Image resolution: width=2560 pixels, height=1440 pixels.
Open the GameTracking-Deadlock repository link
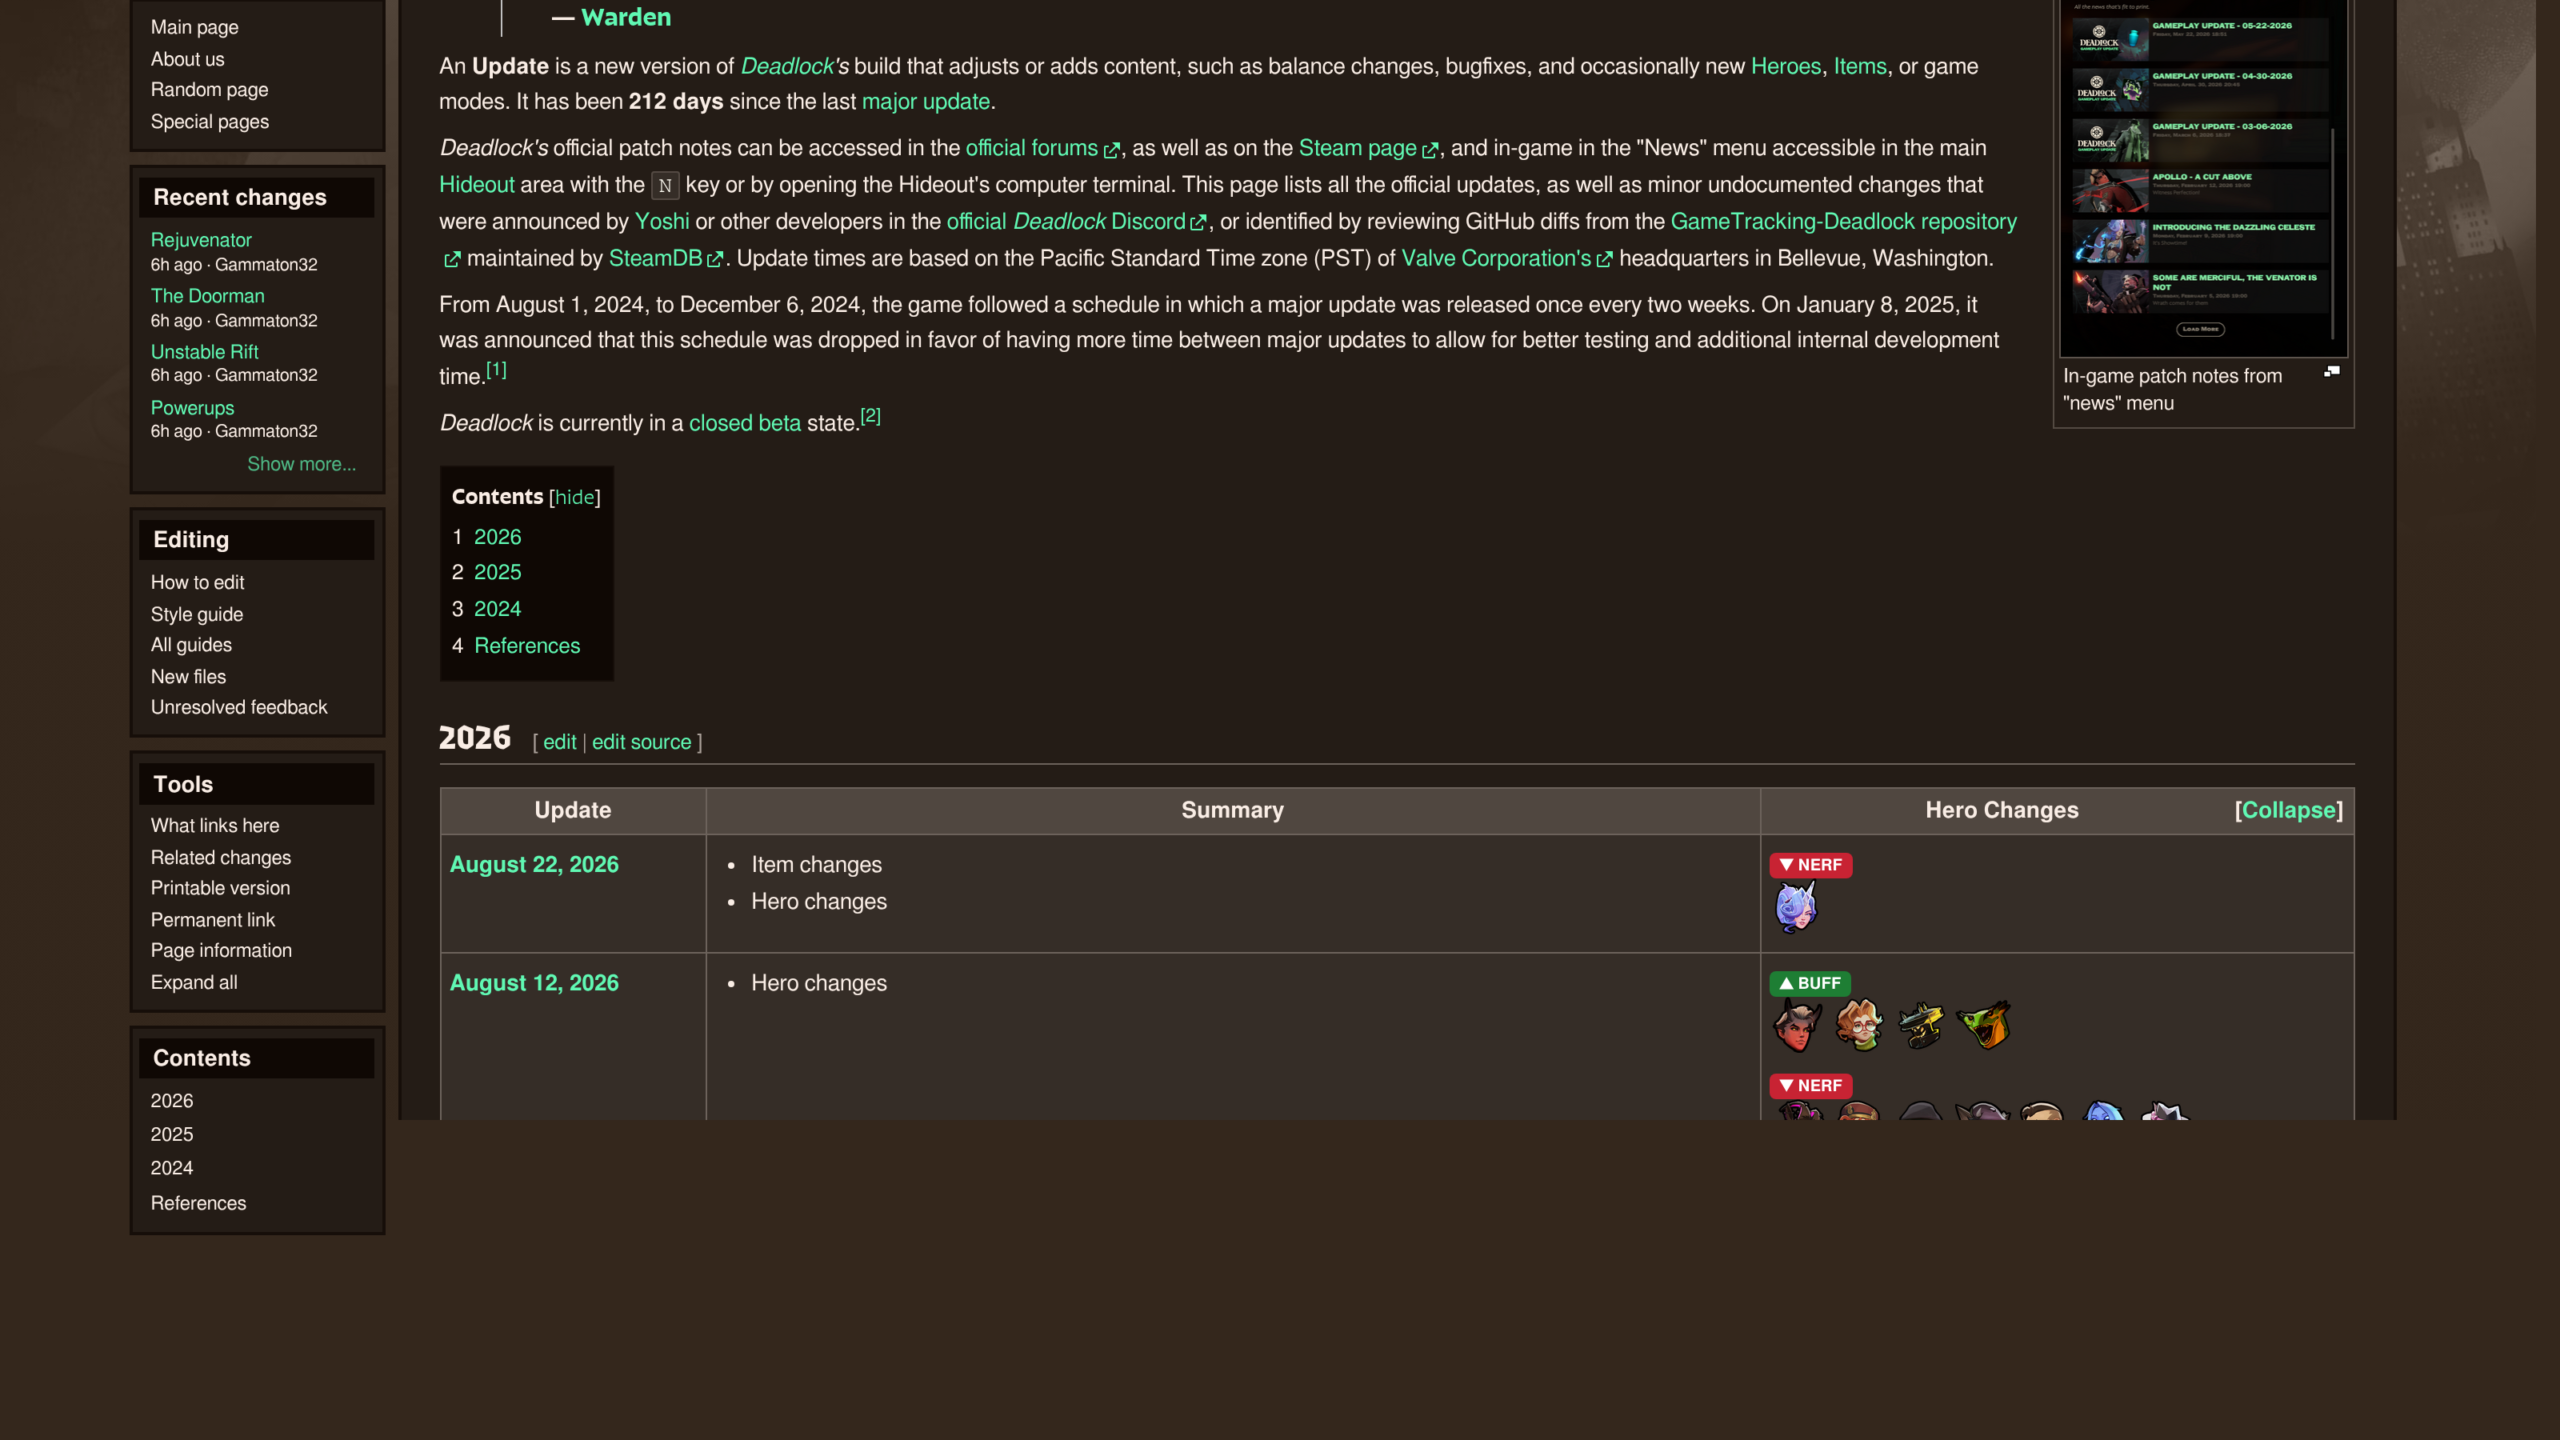click(x=1844, y=222)
